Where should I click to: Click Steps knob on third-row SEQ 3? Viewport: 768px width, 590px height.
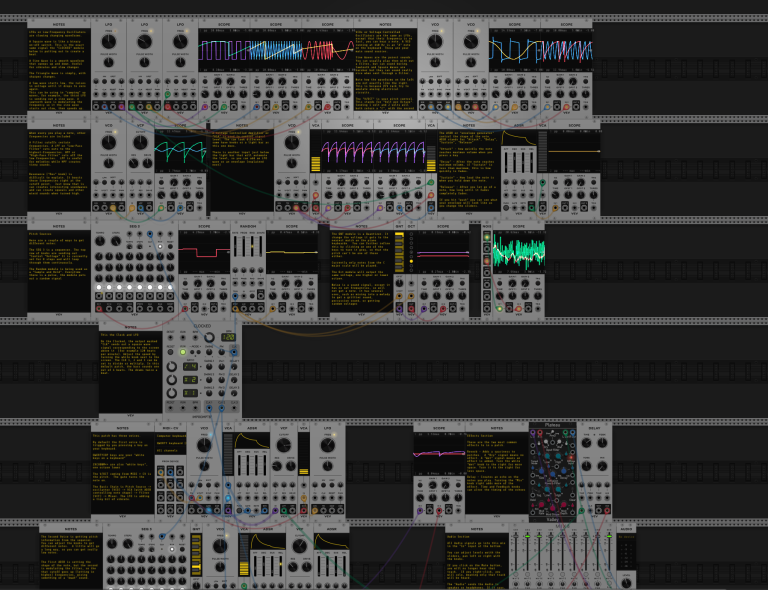(116, 241)
